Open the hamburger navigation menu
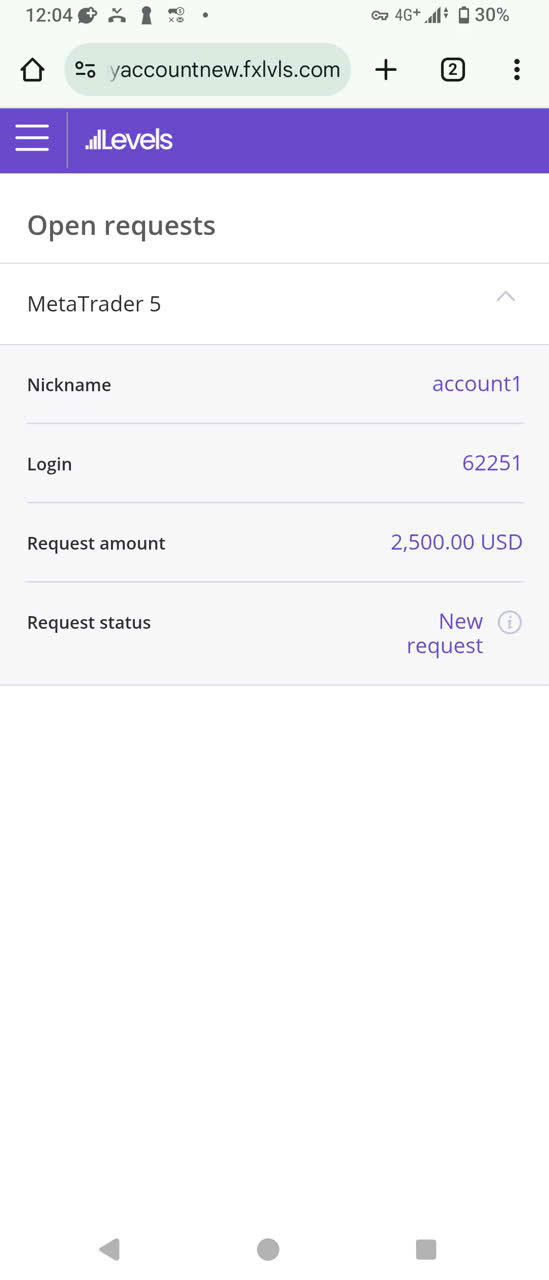Viewport: 549px width, 1280px height. [32, 139]
